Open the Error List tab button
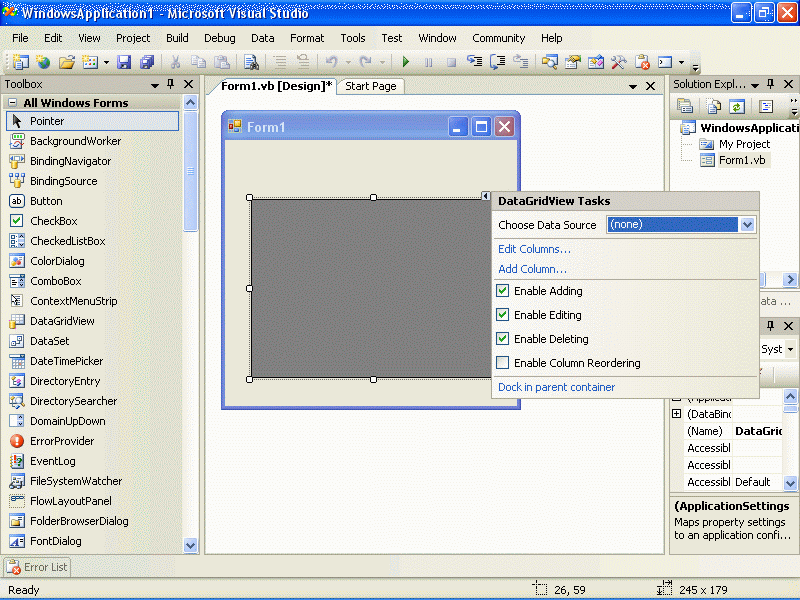800x600 pixels. click(x=37, y=567)
